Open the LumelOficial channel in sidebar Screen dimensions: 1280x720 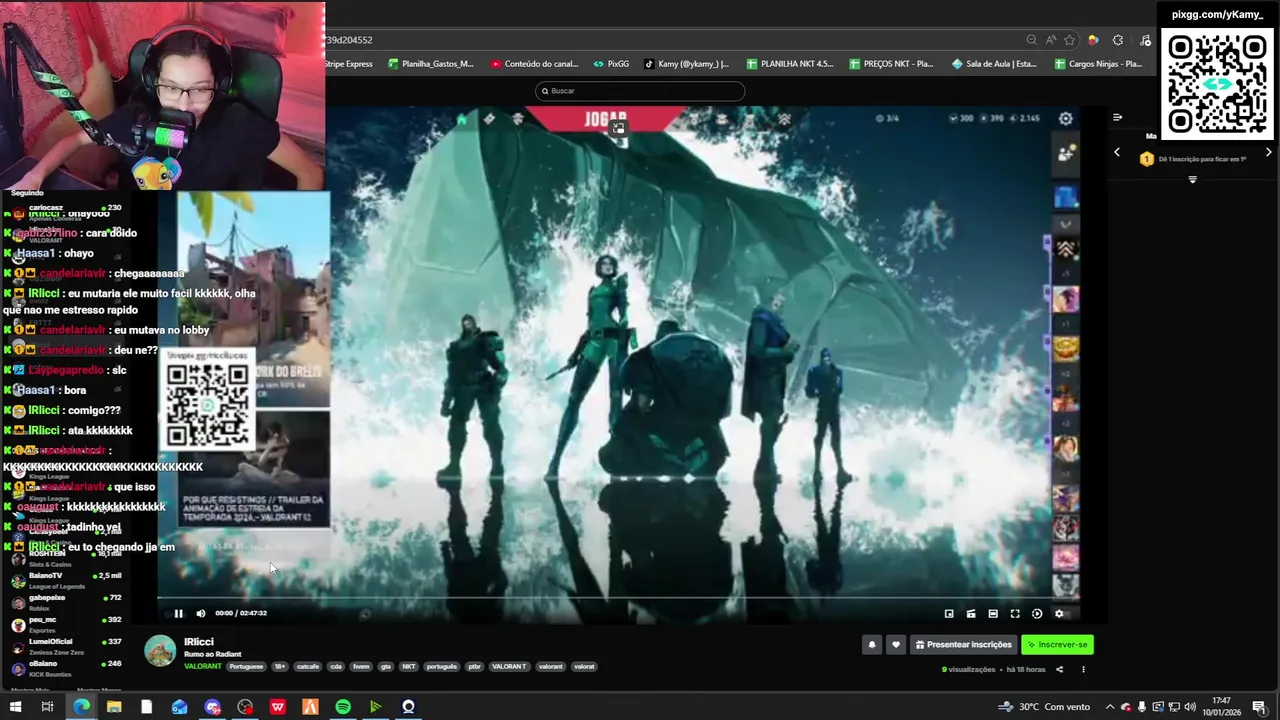coord(65,646)
